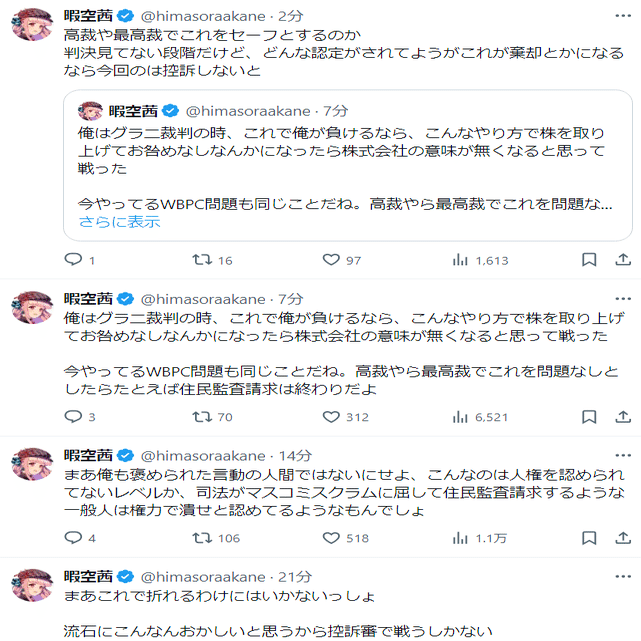Viewport: 641px width, 641px height.
Task: Bookmark the first tweet
Action: coord(587,260)
